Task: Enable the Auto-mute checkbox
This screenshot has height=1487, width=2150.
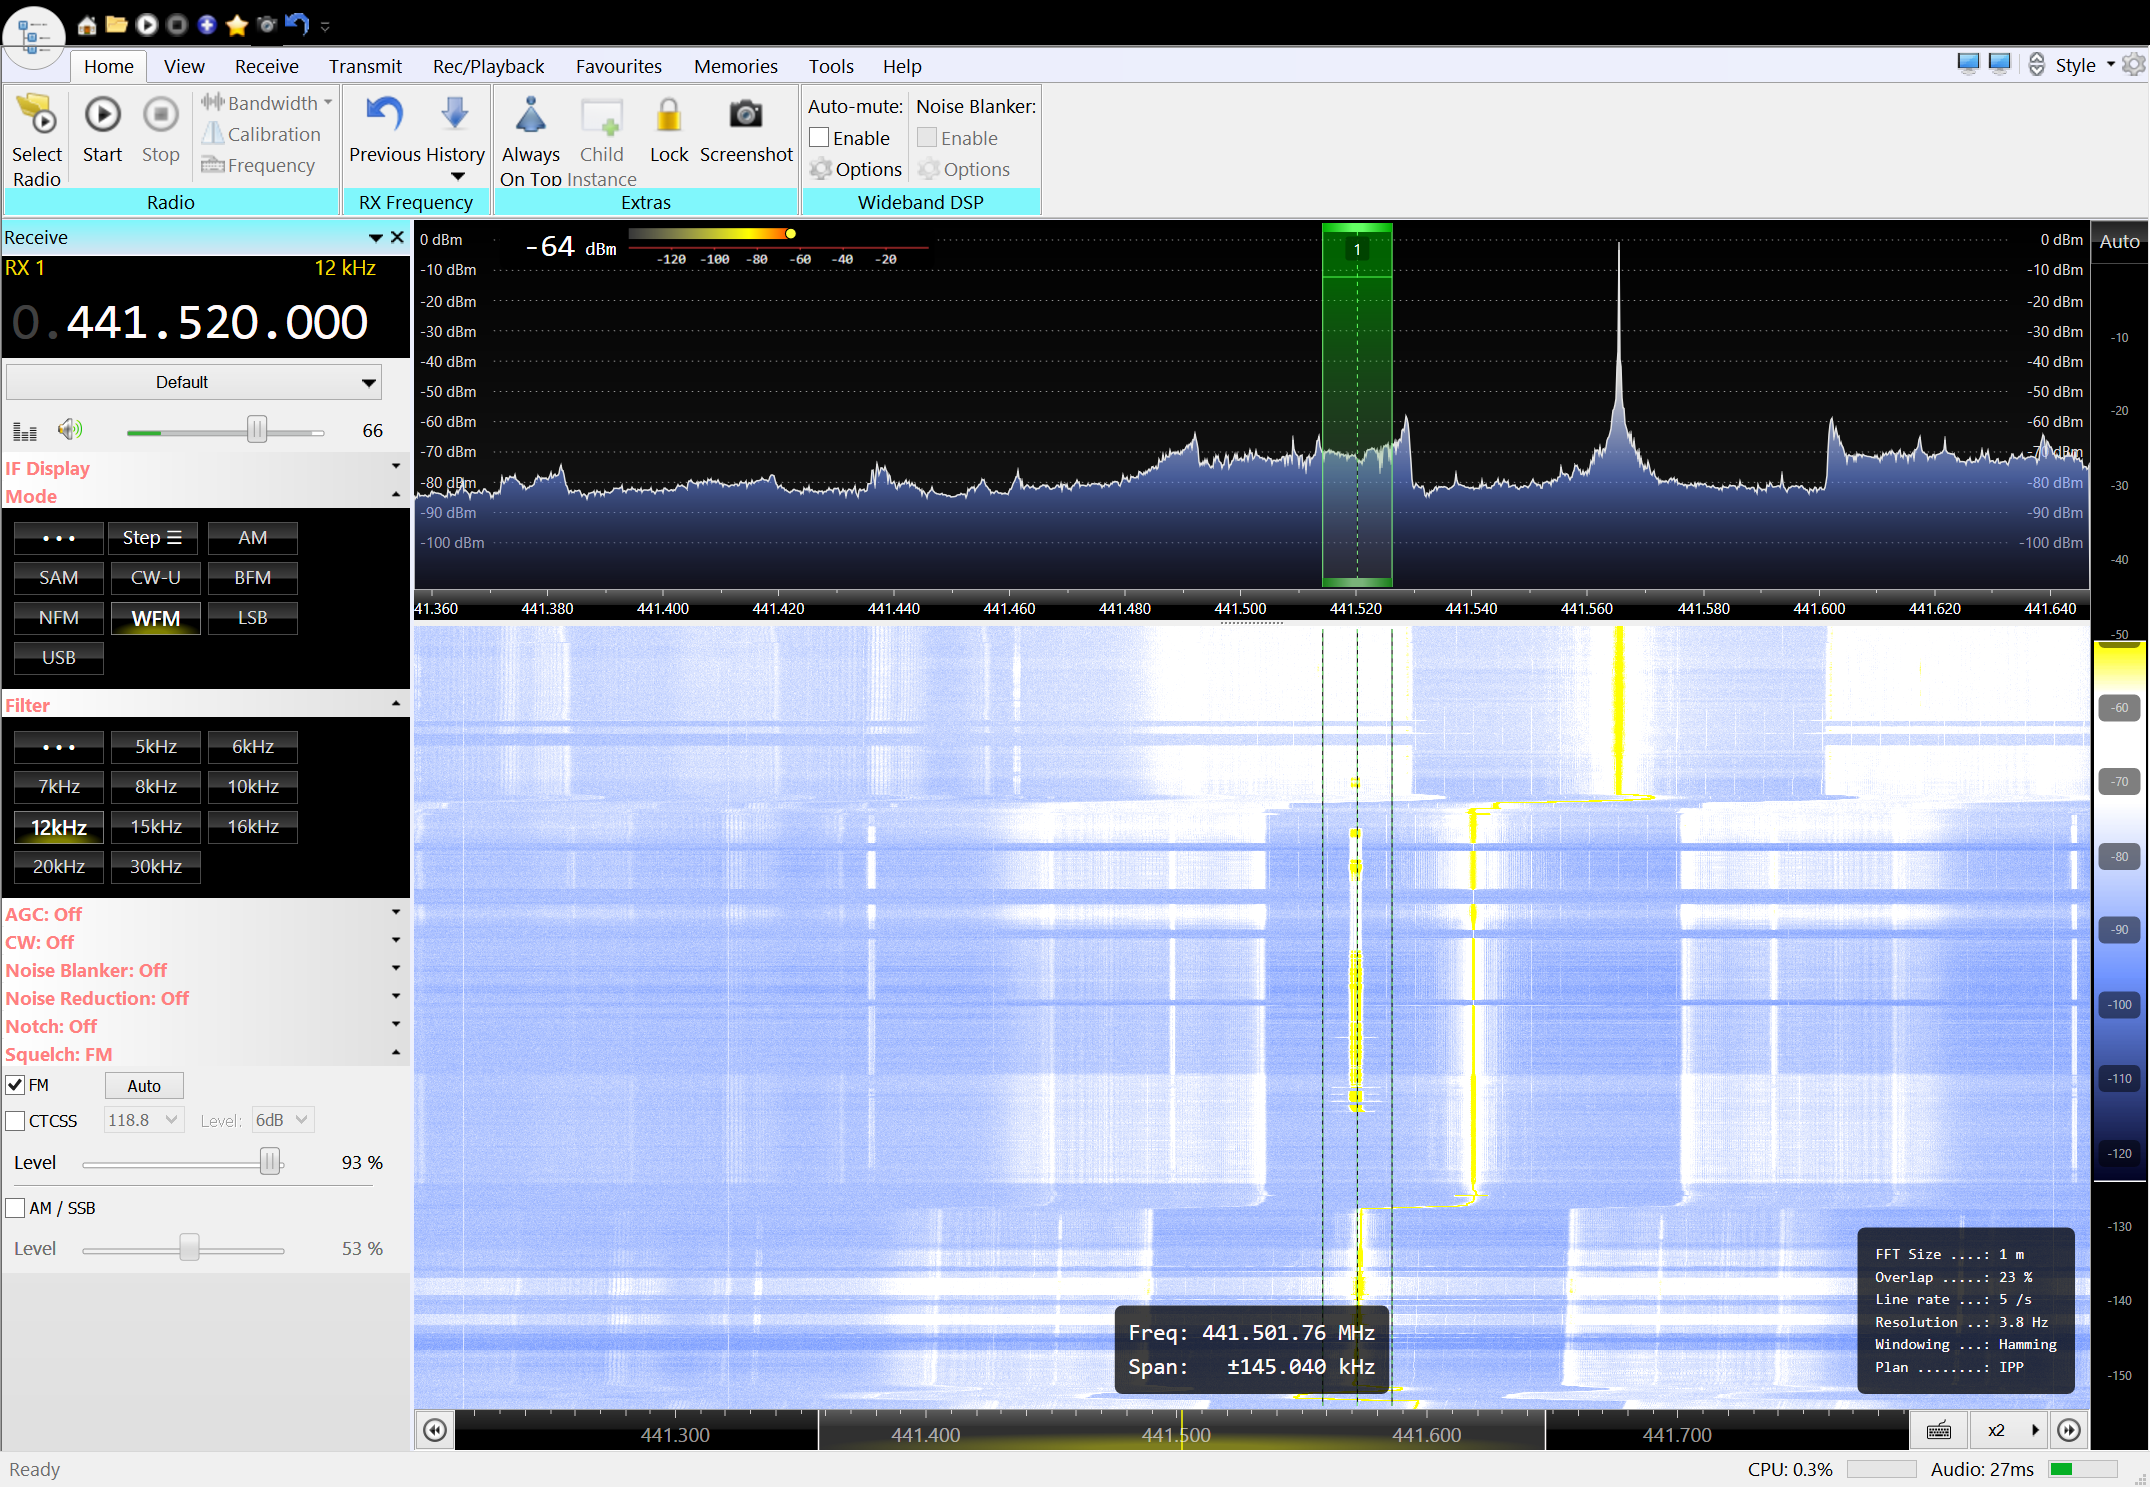Action: point(820,138)
